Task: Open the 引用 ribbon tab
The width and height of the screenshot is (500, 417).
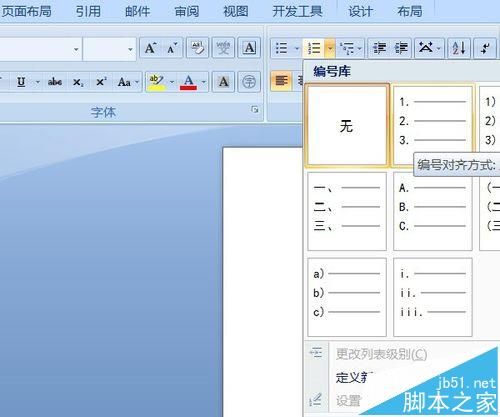Action: [88, 11]
